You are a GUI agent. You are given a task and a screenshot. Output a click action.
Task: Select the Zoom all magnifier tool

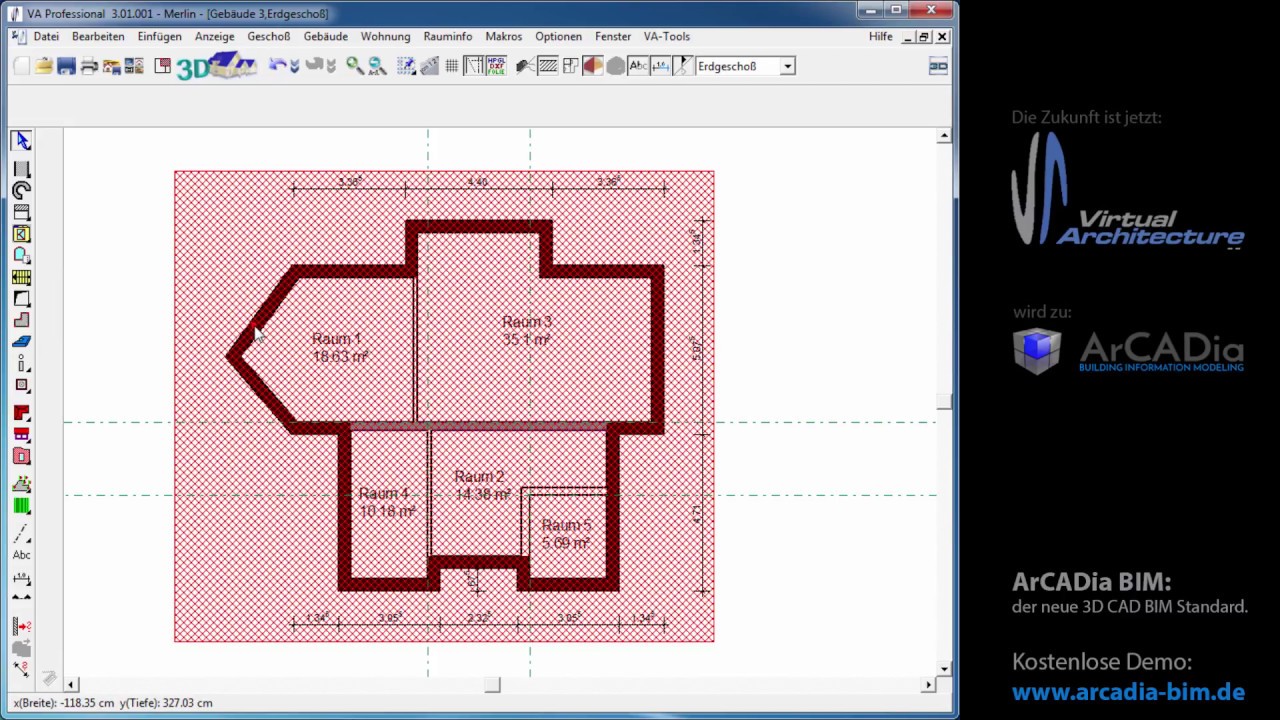[377, 66]
